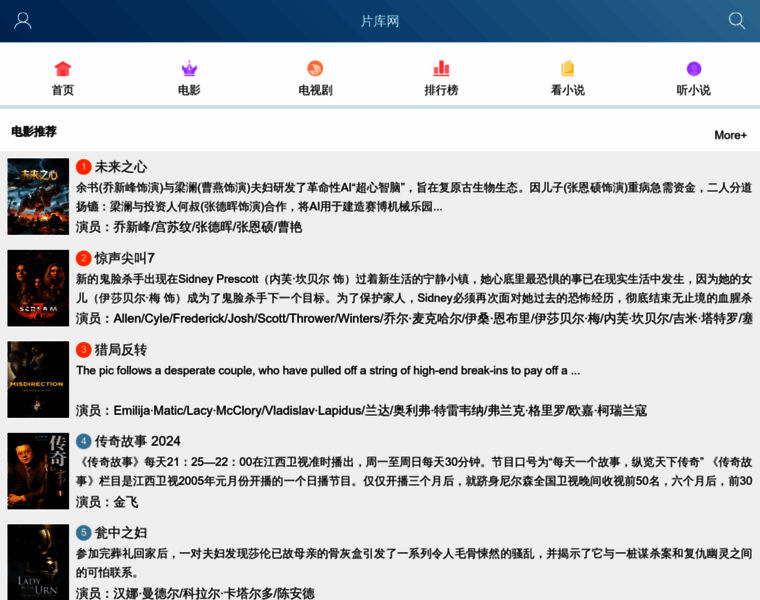
Task: Go to 首页 tab
Action: point(63,90)
